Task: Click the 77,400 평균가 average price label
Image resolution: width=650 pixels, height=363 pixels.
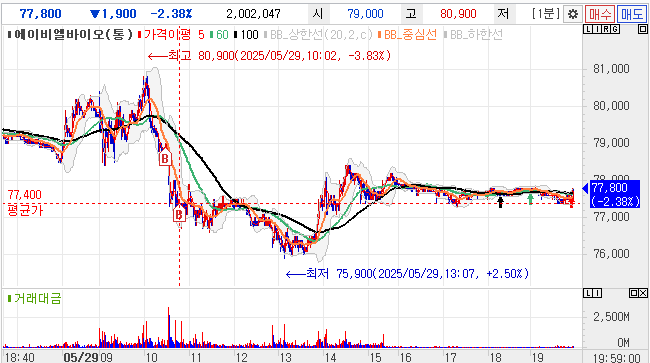Action: 25,202
